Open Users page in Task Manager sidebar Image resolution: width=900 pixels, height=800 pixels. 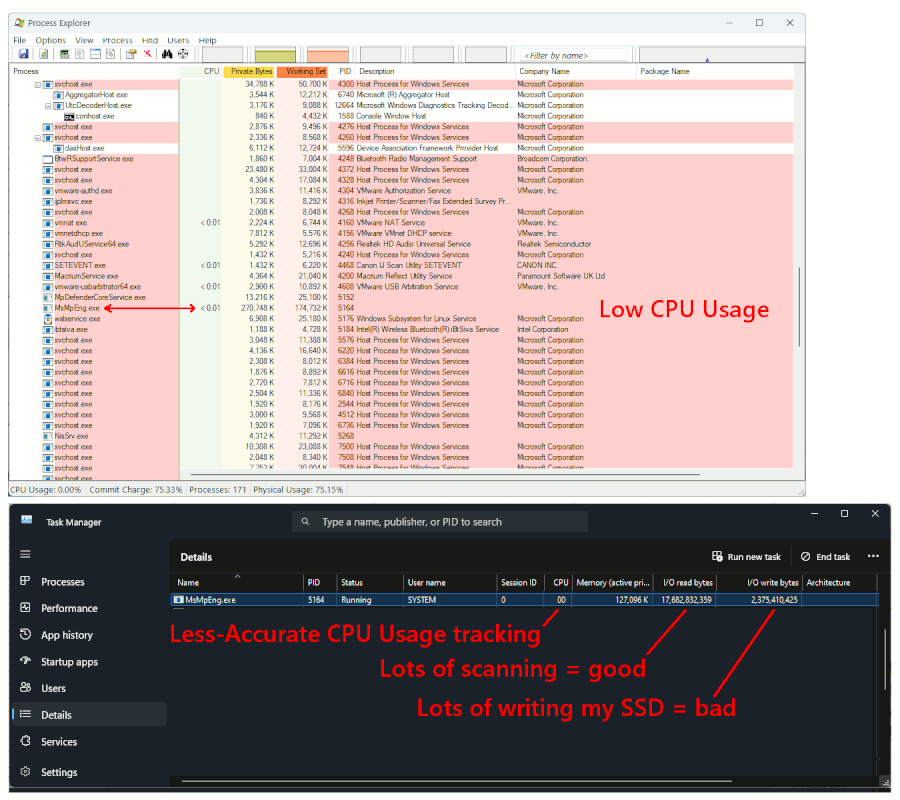[x=90, y=688]
